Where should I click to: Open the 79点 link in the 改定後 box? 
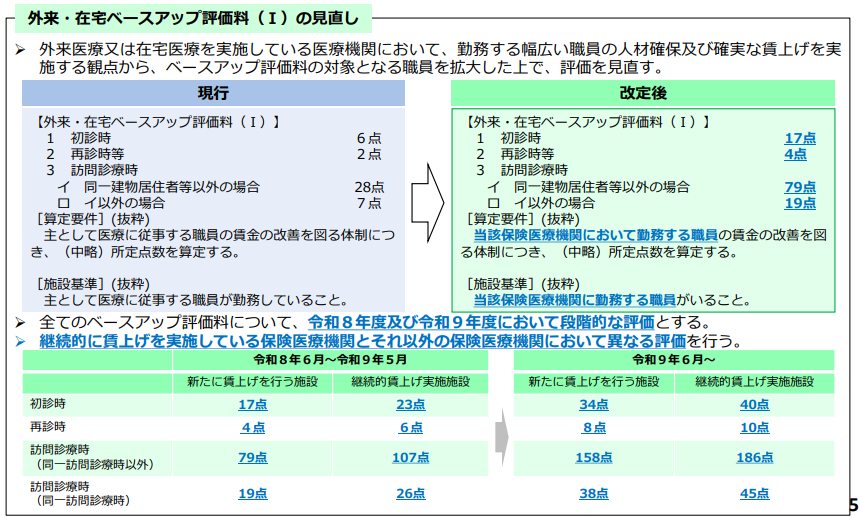pos(800,187)
